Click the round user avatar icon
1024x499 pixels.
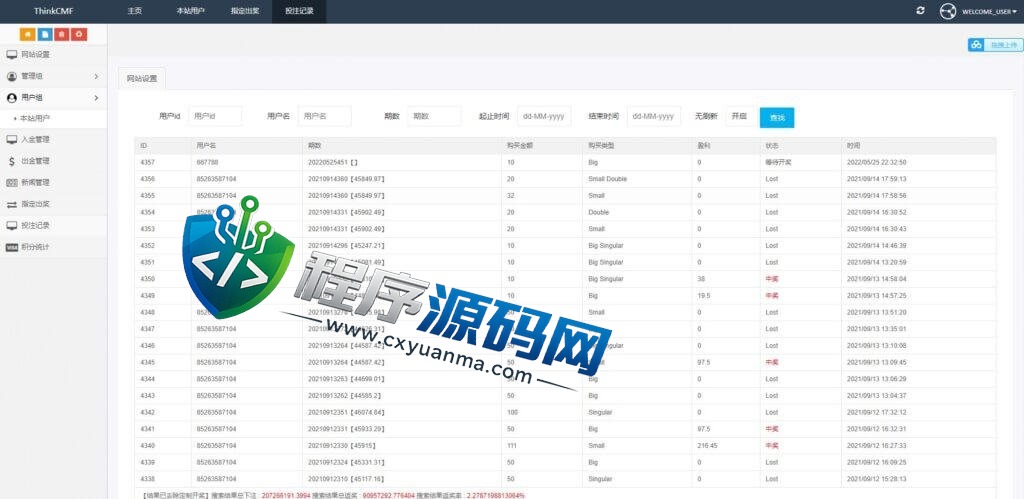coord(948,11)
